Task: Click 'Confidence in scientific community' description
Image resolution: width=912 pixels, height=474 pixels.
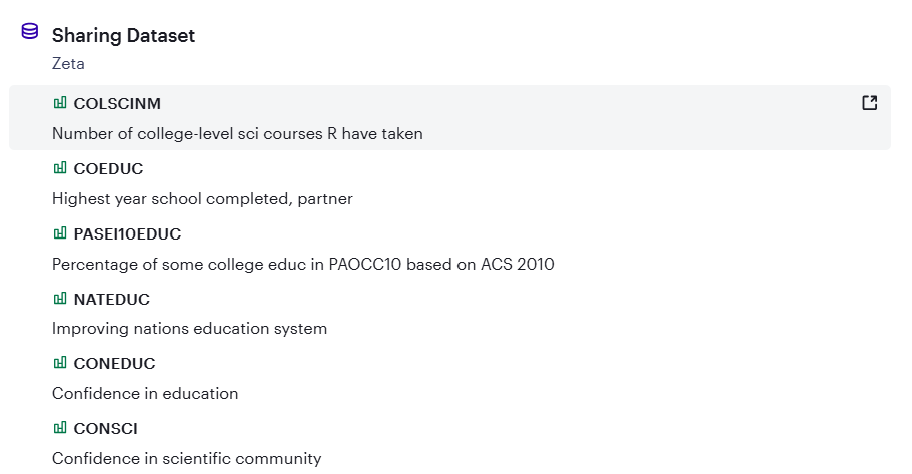Action: [186, 458]
